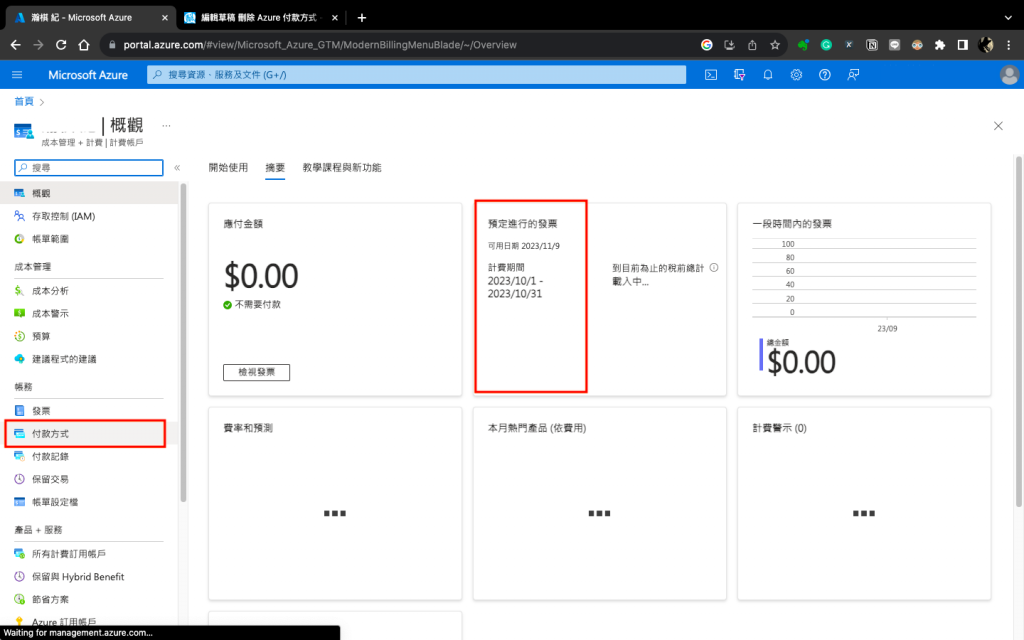Screen dimensions: 1024x640
Task: Open 付款方式 in sidebar
Action: pos(86,434)
